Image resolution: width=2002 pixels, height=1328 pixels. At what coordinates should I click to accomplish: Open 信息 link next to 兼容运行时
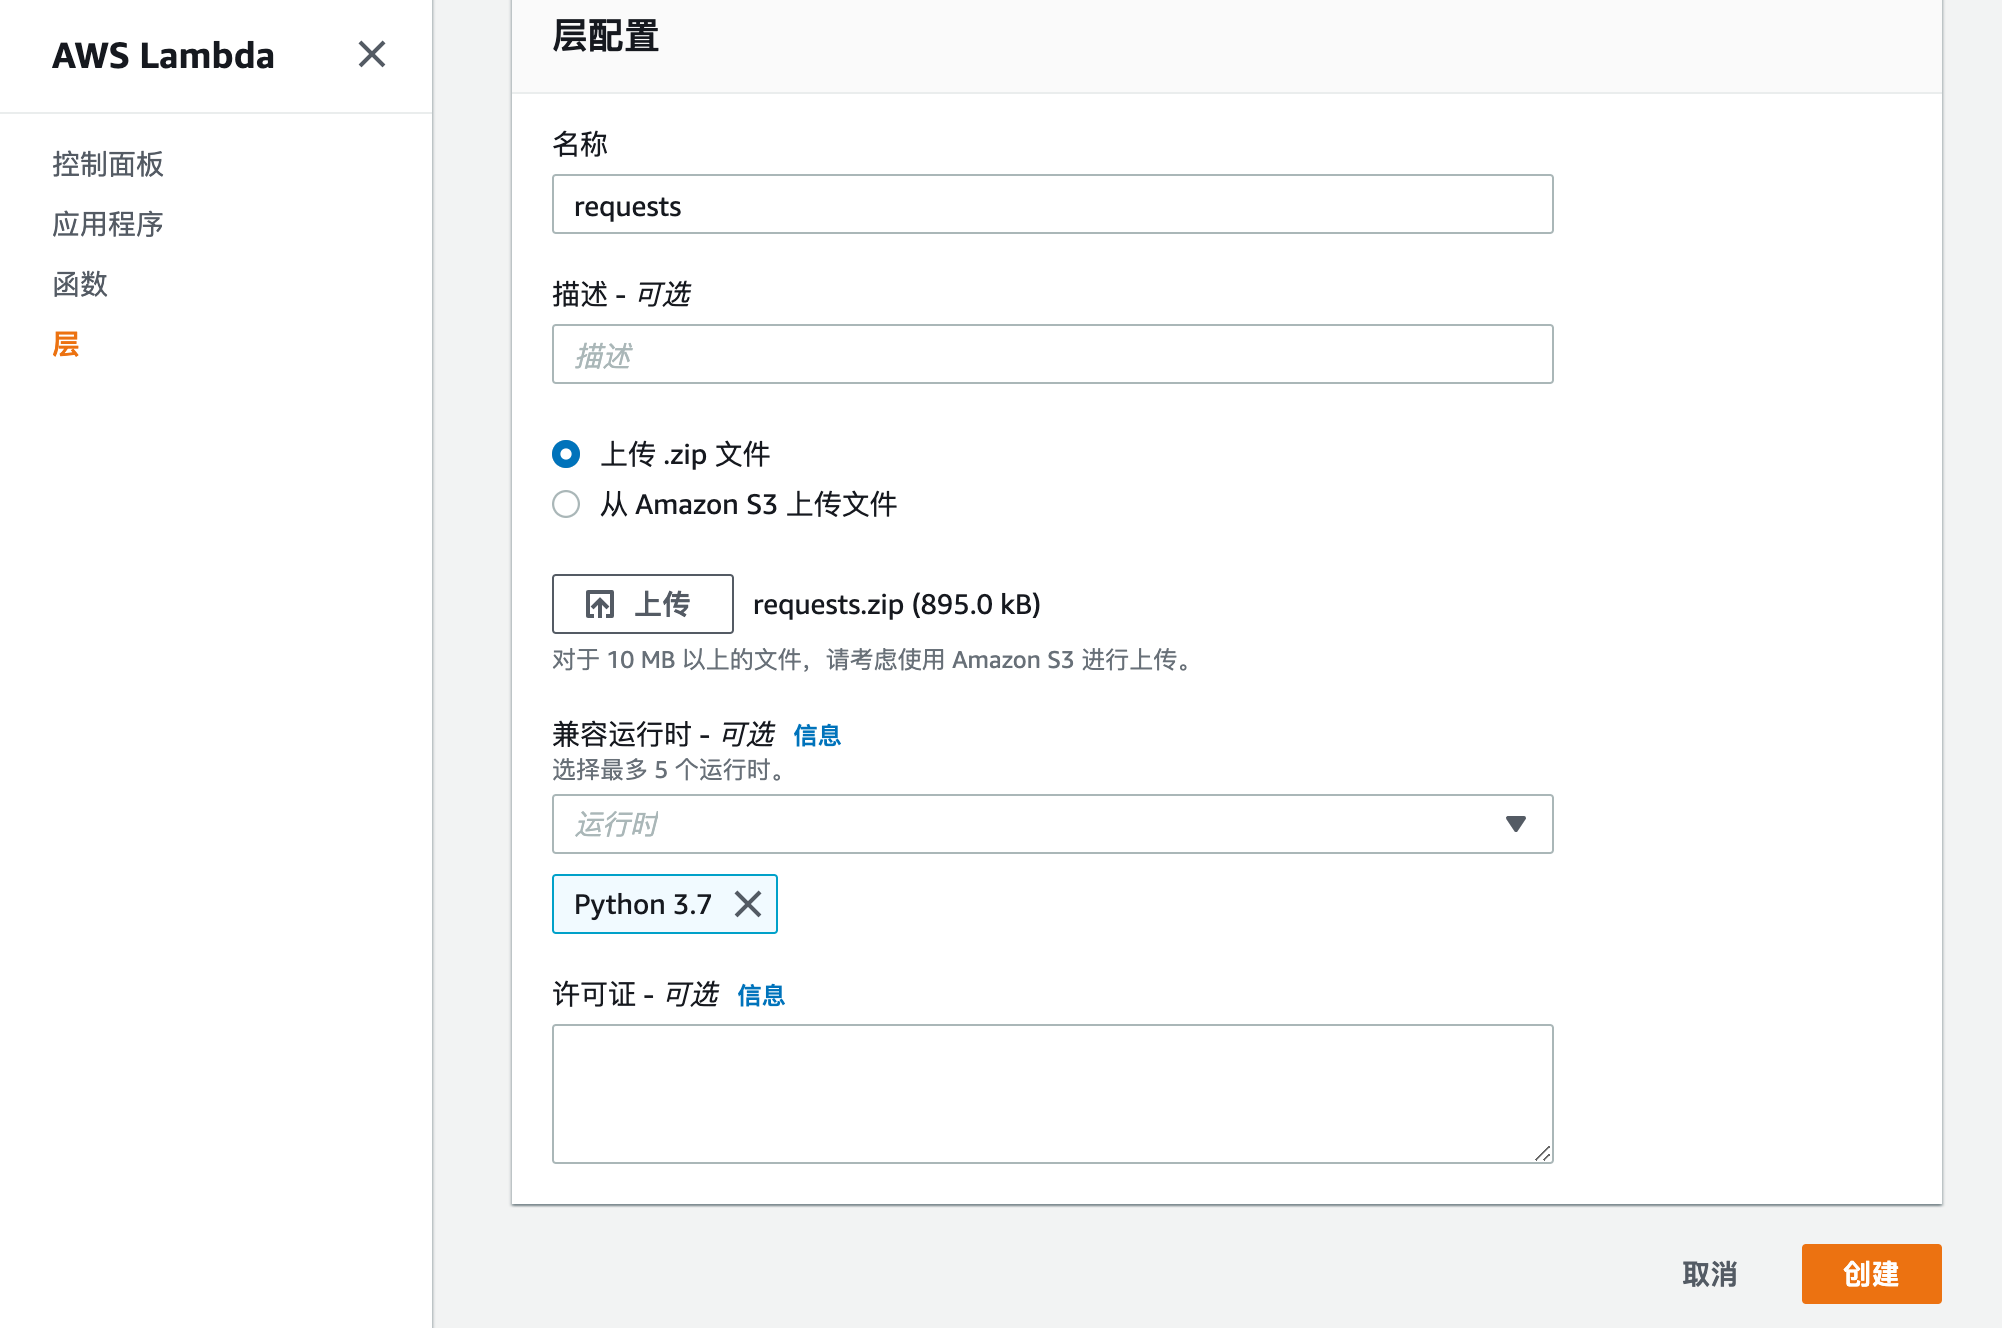tap(816, 735)
